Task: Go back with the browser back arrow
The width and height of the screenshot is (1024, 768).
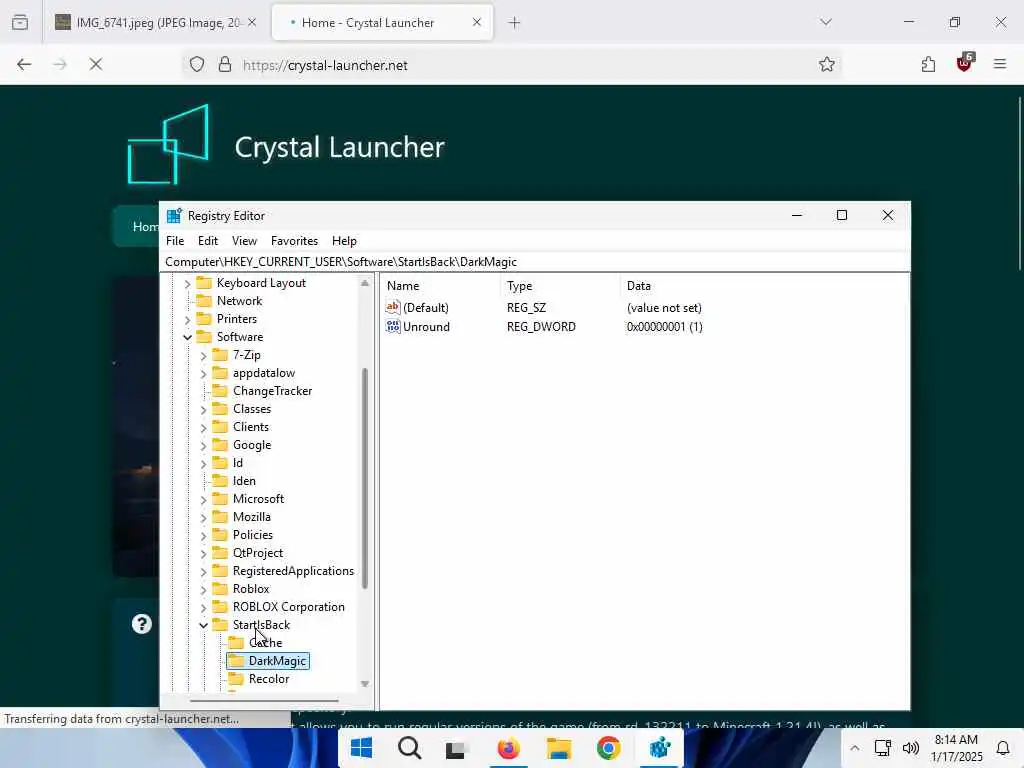Action: tap(24, 64)
